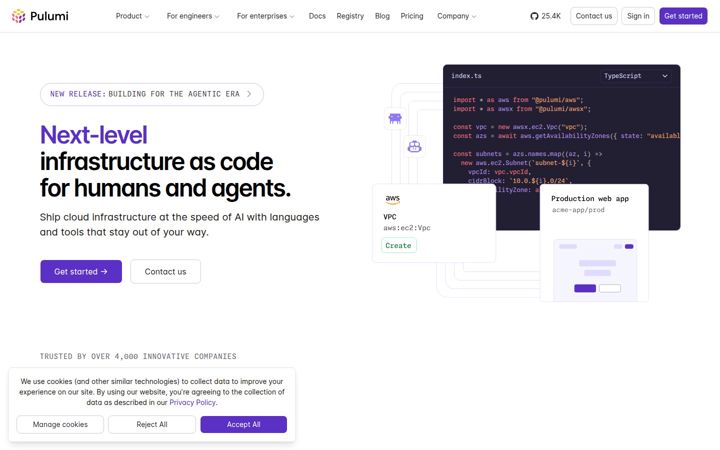Open the Privacy Policy link
720x450 pixels.
point(192,402)
